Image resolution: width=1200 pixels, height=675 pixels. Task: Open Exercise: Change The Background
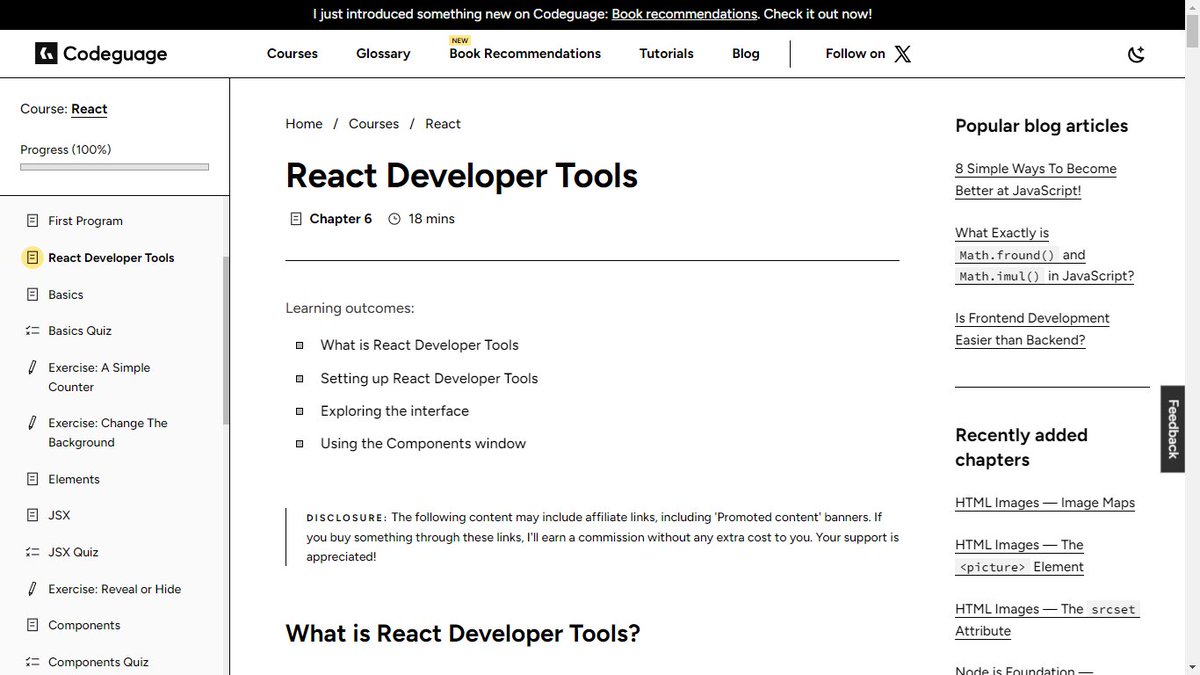[x=108, y=432]
